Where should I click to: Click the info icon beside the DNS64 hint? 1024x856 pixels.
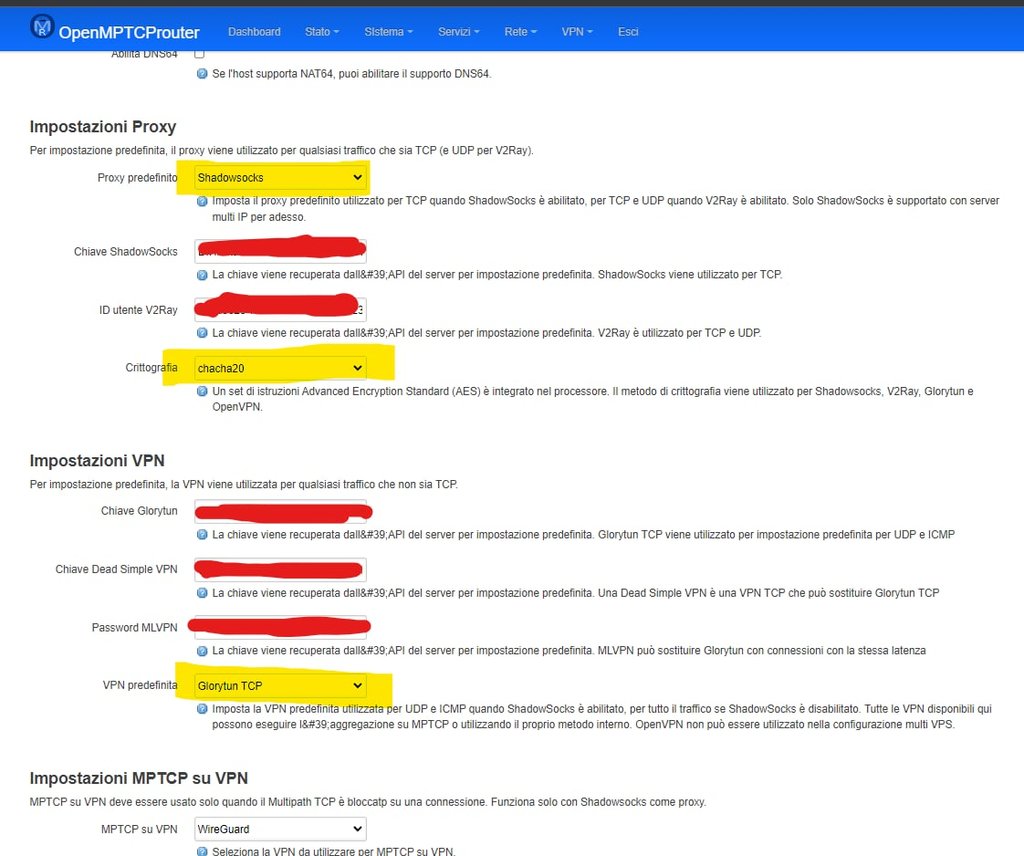coord(202,74)
